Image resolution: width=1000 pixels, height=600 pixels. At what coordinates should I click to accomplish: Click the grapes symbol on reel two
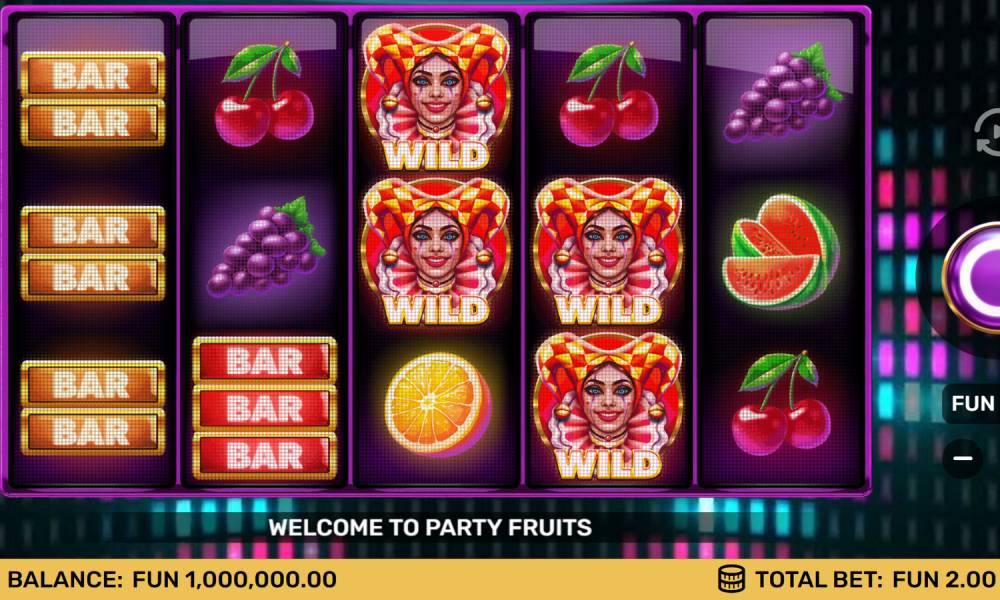(266, 247)
